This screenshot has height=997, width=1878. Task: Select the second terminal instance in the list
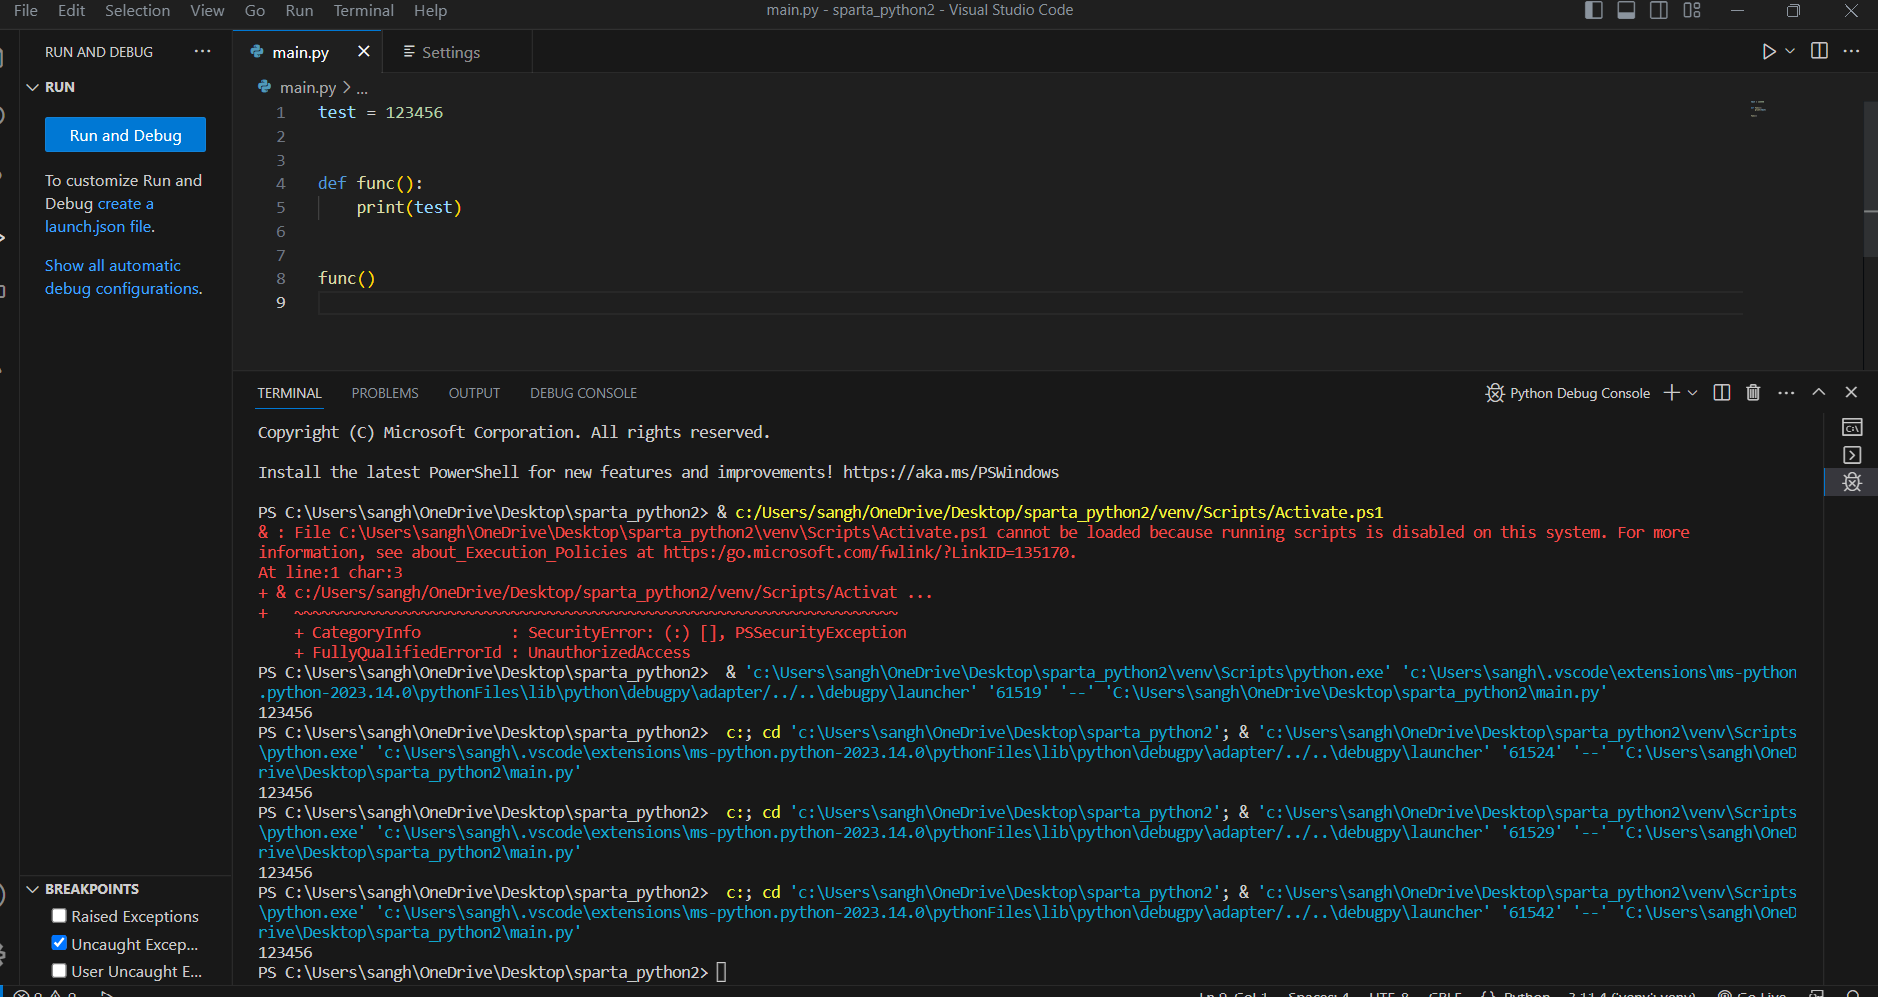coord(1852,455)
